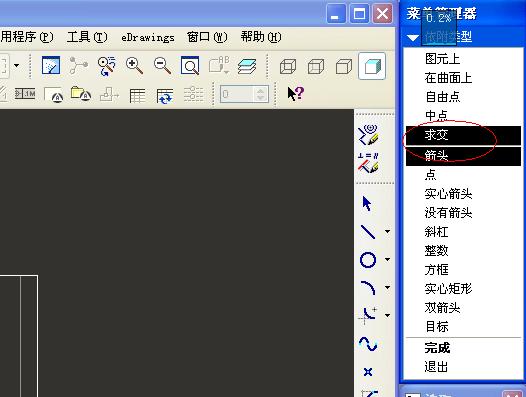Switch to hidden line display

point(316,66)
